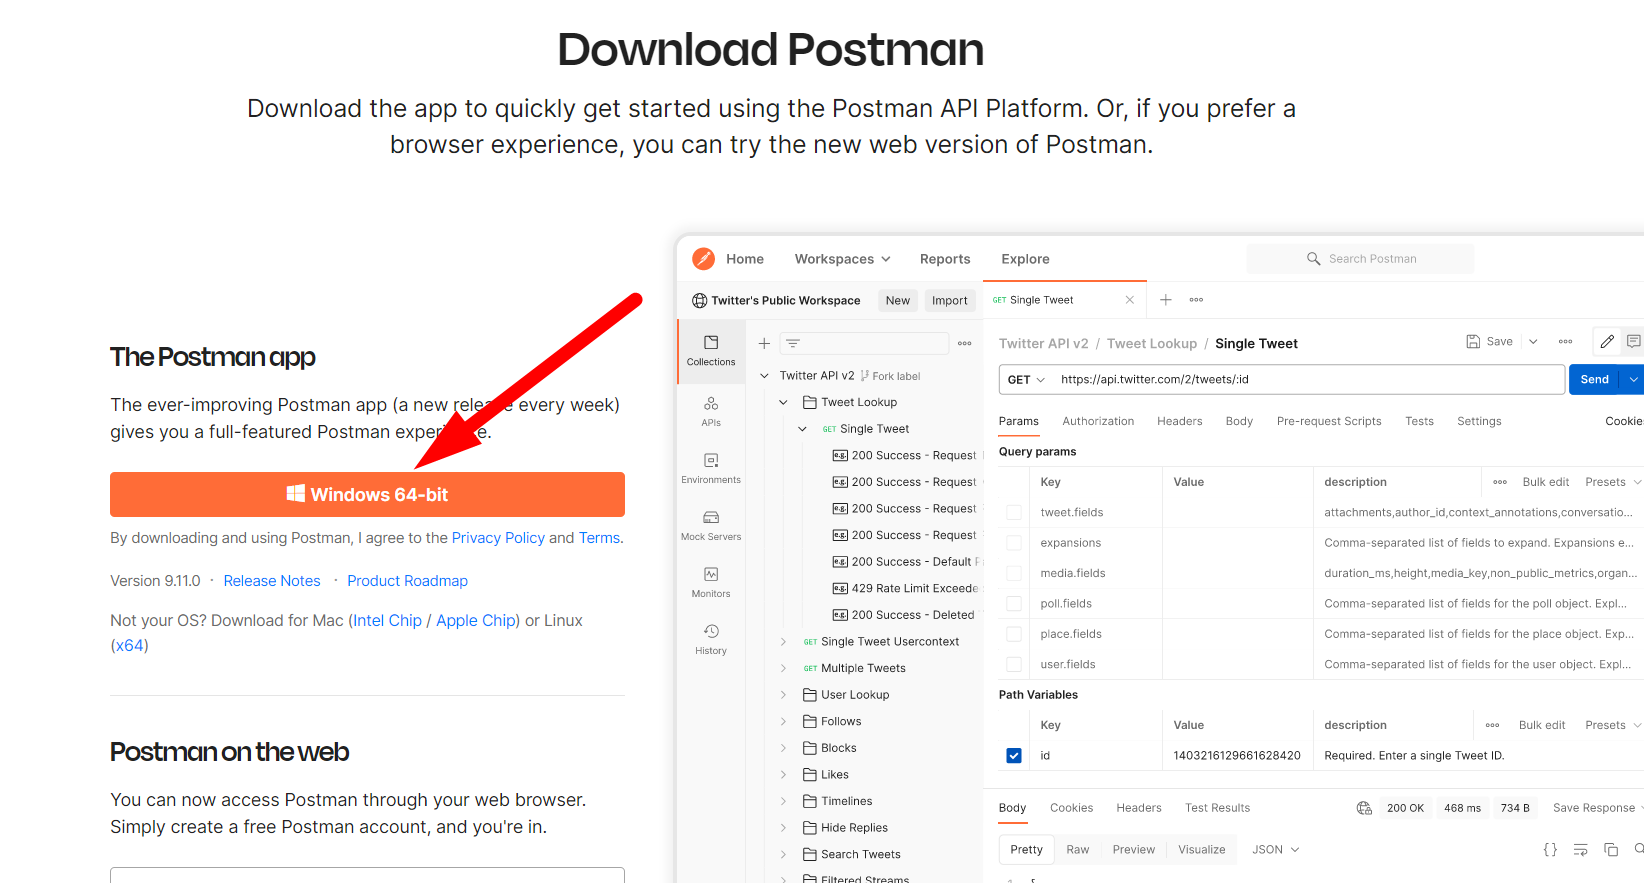This screenshot has width=1644, height=883.
Task: Click plus icon to add collection
Action: click(x=764, y=343)
